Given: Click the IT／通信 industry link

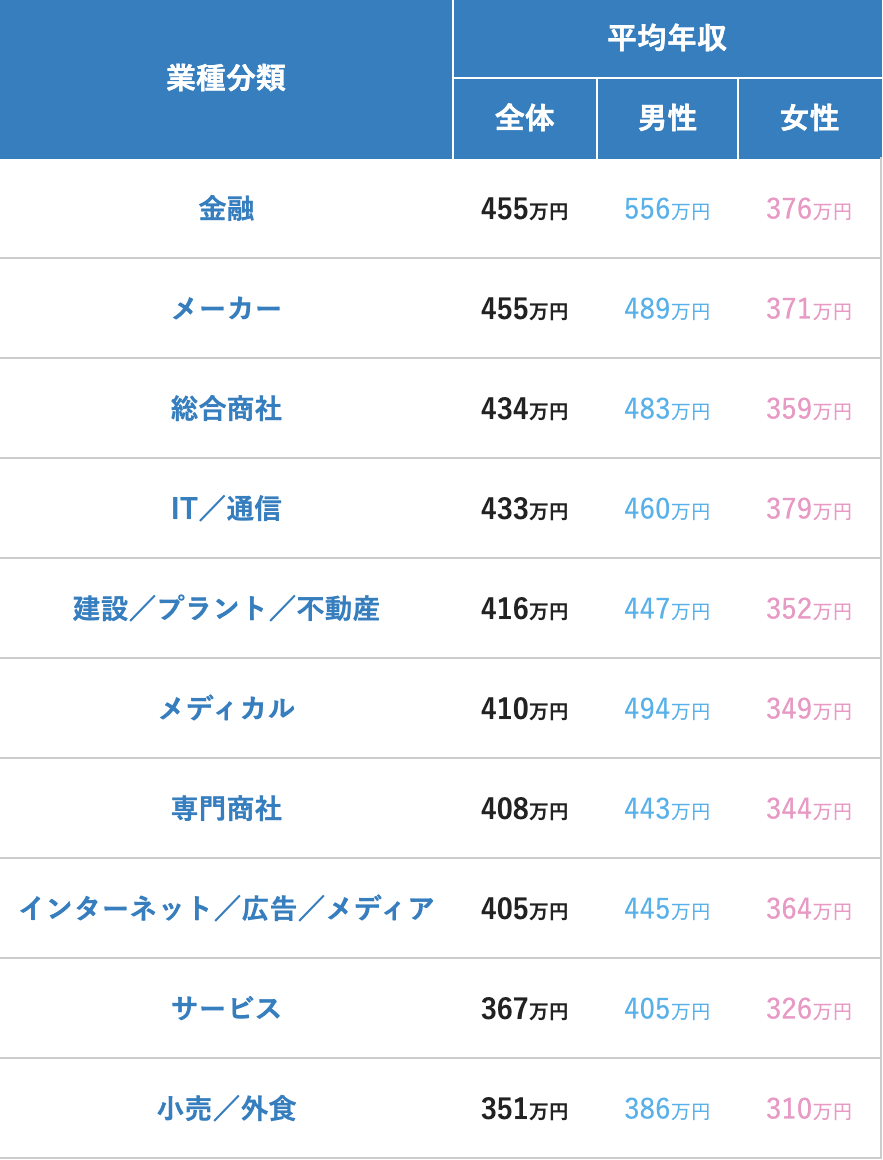Looking at the screenshot, I should 226,509.
